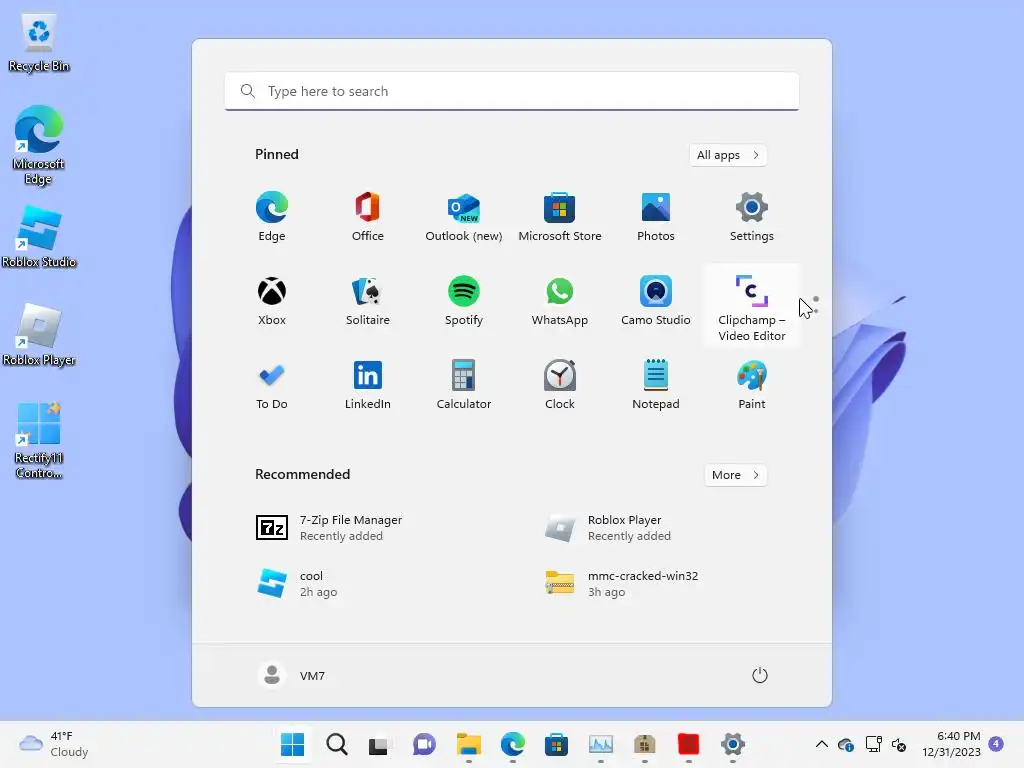
Task: Open VM7 user account menu
Action: click(x=292, y=675)
